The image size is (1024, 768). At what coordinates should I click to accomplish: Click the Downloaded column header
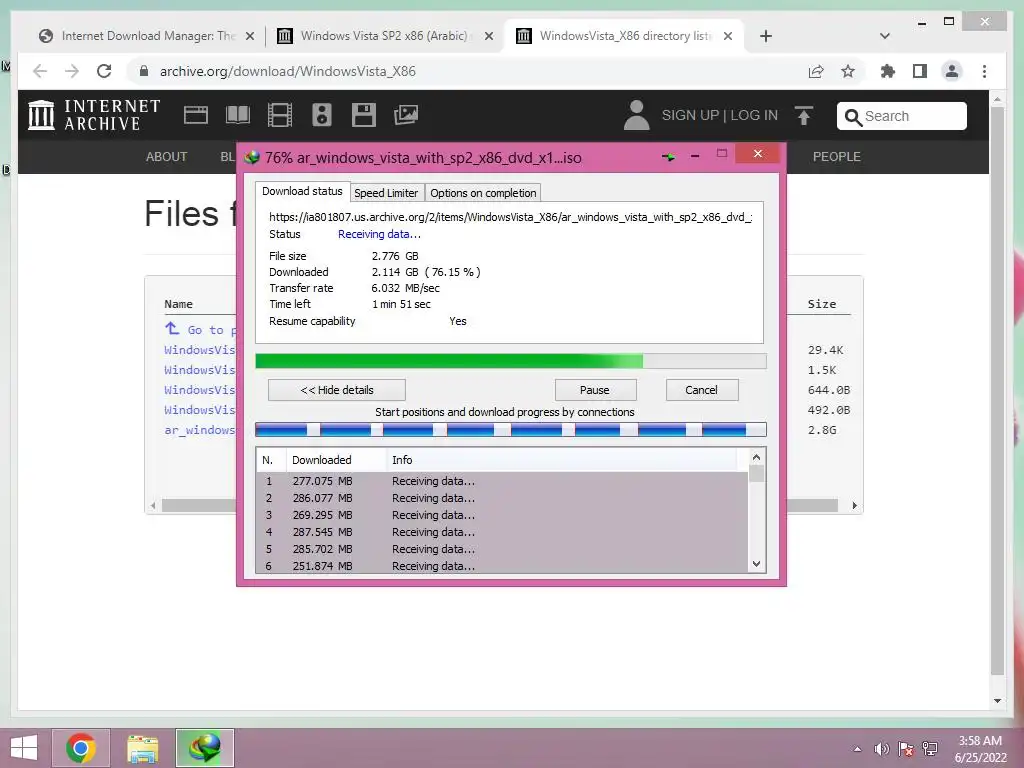coord(336,460)
